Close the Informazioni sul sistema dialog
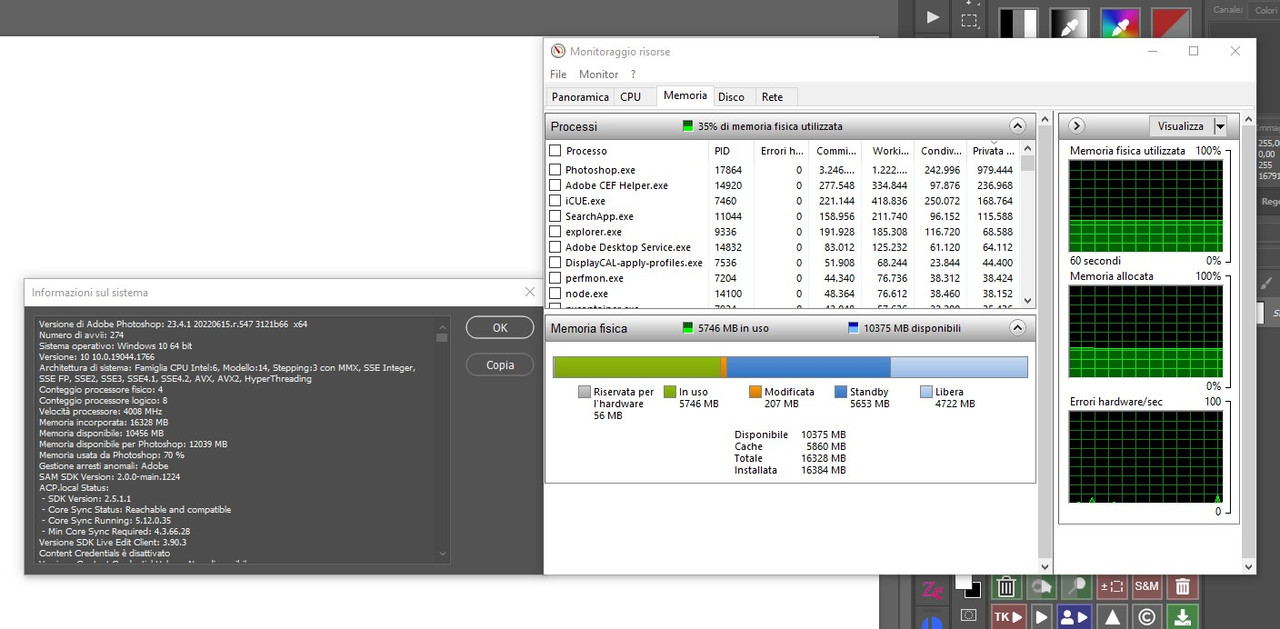1280x629 pixels. [x=530, y=292]
